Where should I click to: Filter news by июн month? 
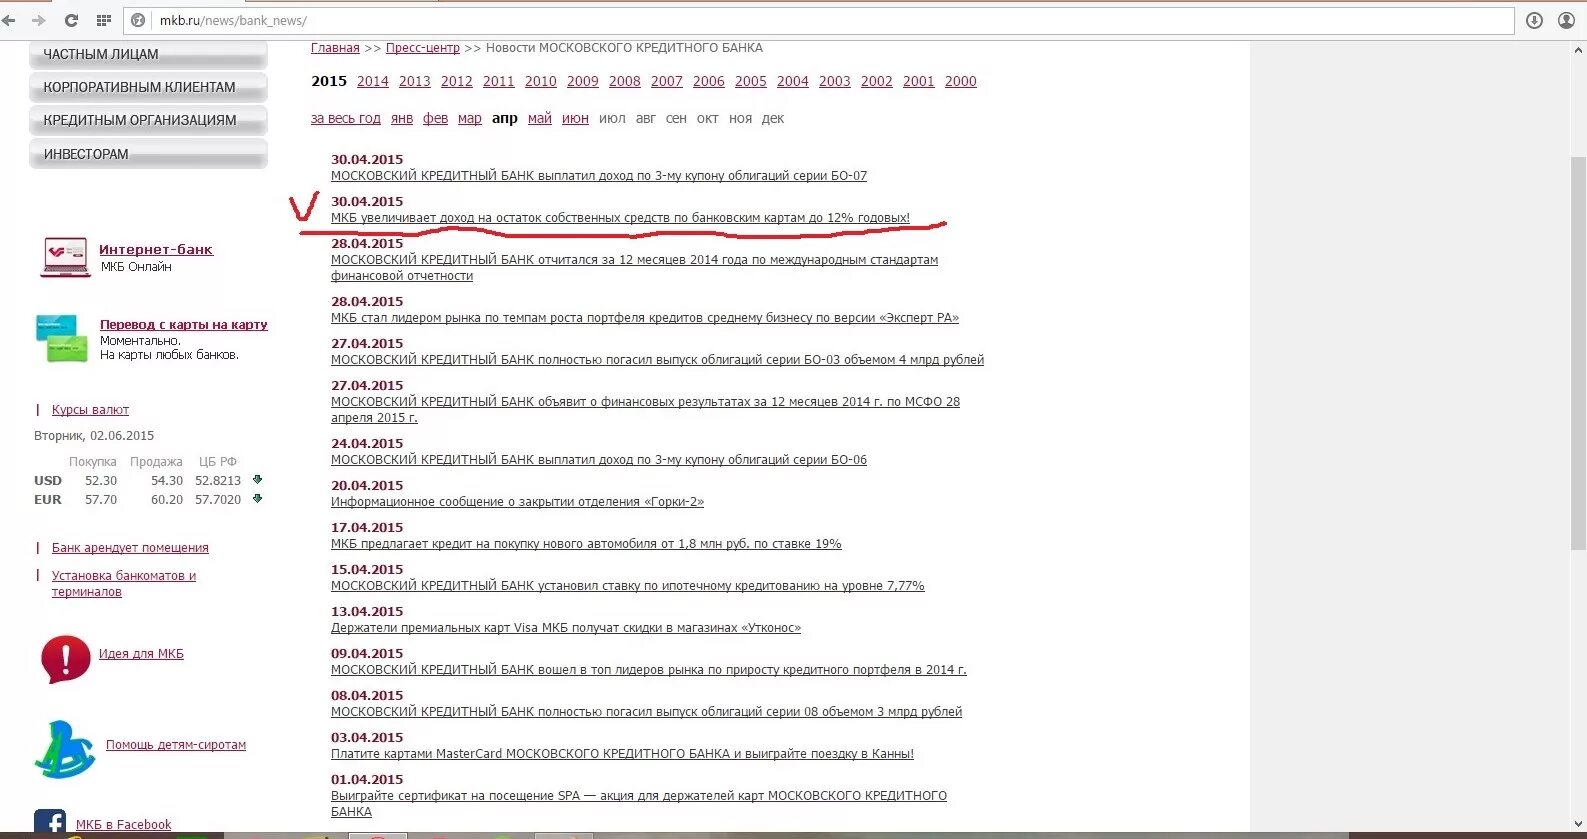(575, 118)
